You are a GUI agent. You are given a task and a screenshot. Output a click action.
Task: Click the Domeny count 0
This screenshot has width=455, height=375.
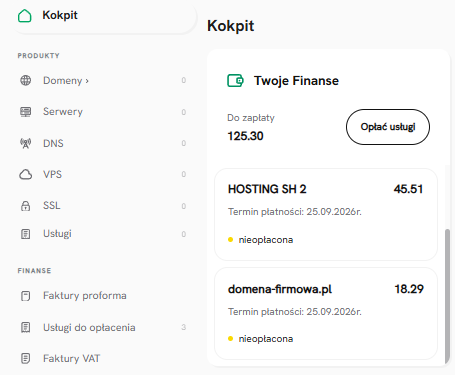pos(184,80)
